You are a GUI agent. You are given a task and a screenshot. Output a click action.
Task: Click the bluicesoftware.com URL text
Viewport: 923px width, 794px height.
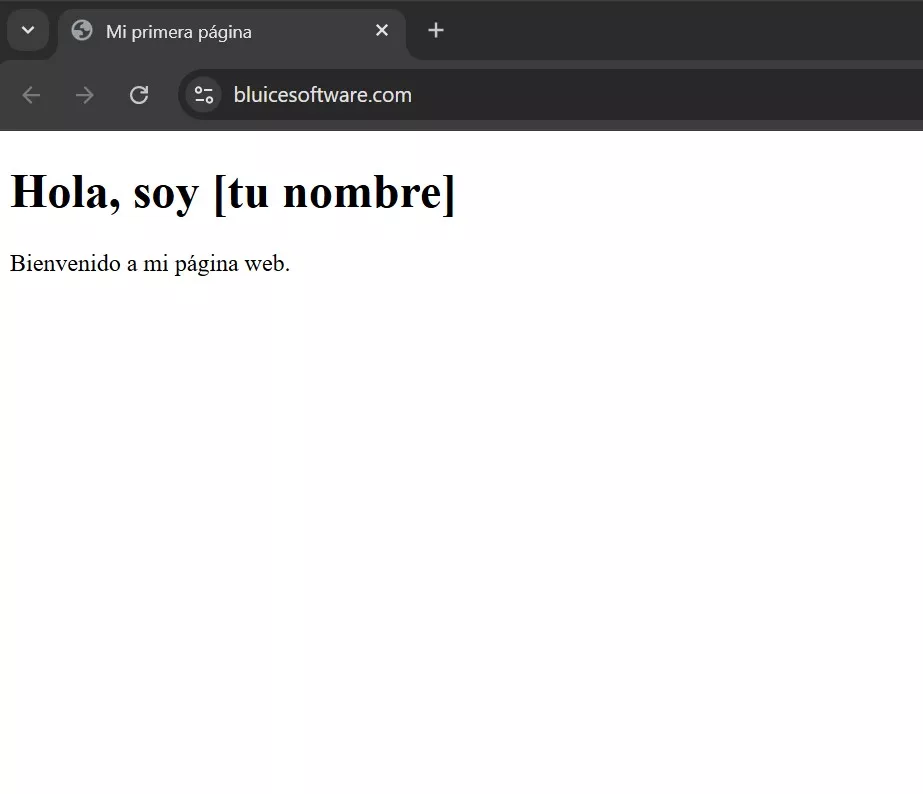tap(322, 95)
